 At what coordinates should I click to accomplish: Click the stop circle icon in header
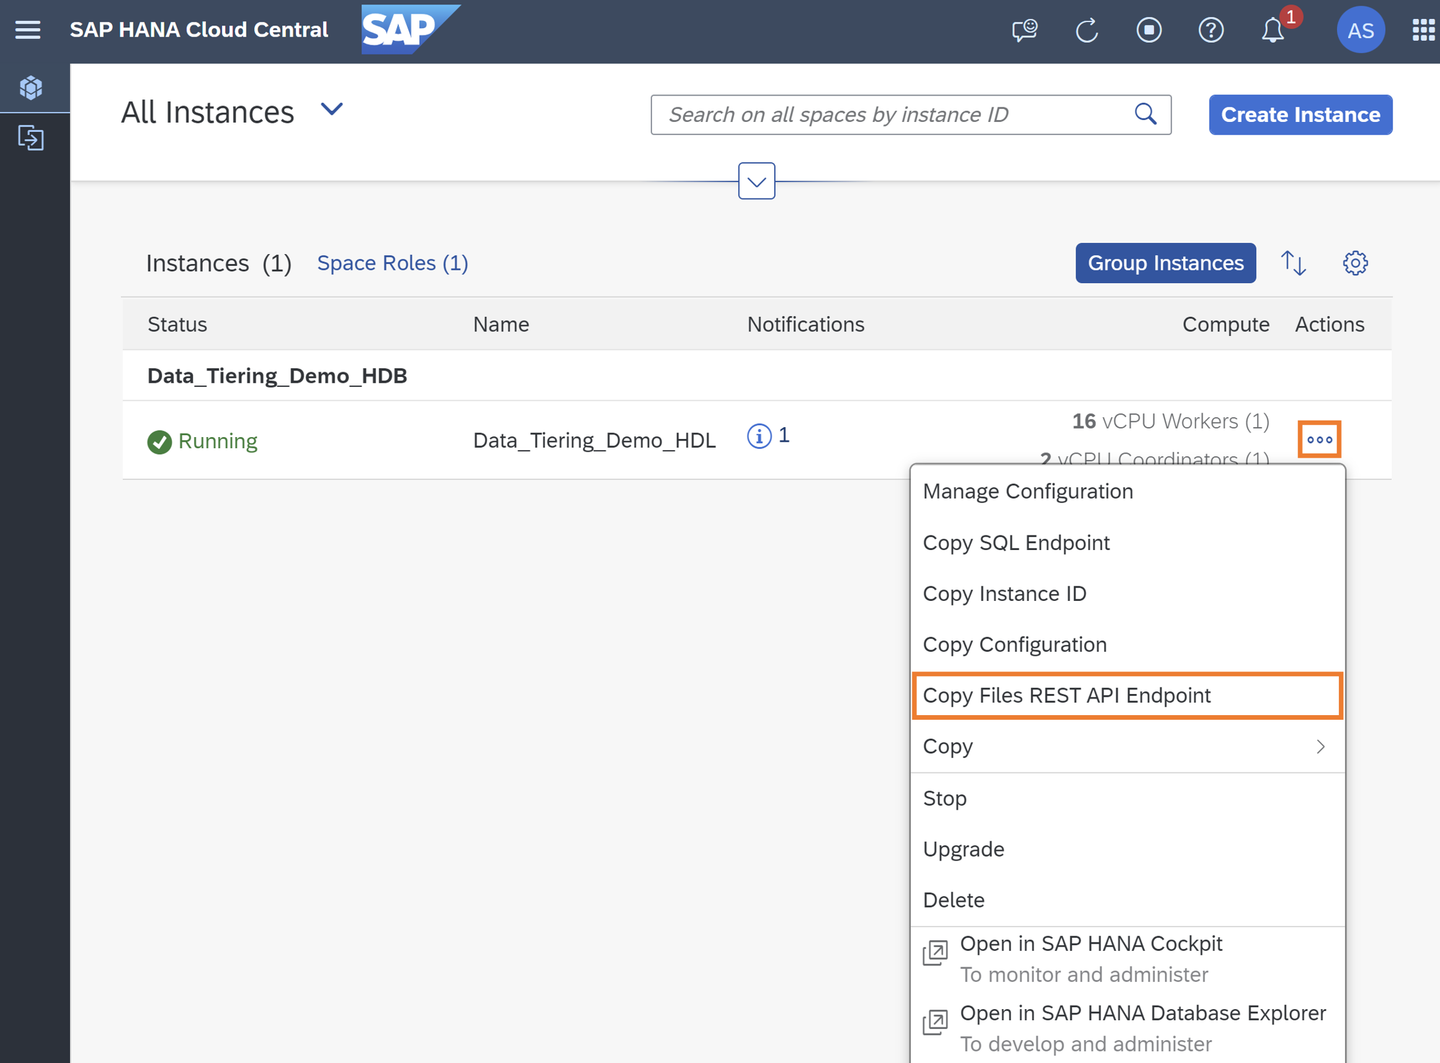click(x=1149, y=30)
